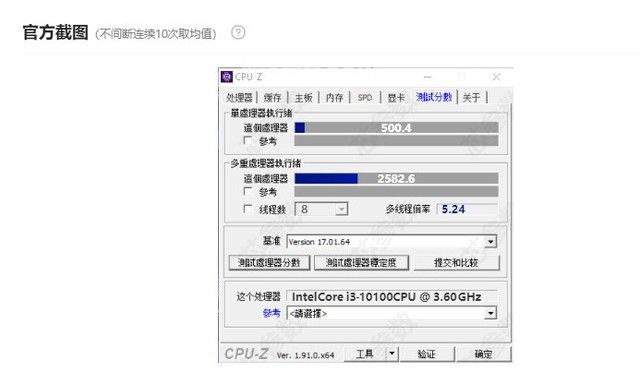Click the empty multi-thread reference bar
This screenshot has width=640, height=384.
pos(396,191)
